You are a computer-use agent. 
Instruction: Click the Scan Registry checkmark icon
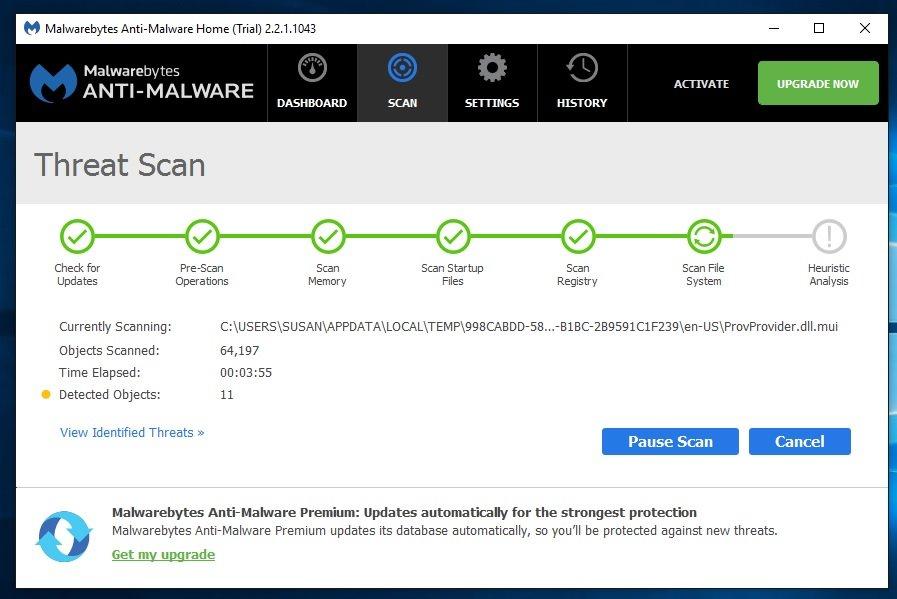[x=577, y=238]
